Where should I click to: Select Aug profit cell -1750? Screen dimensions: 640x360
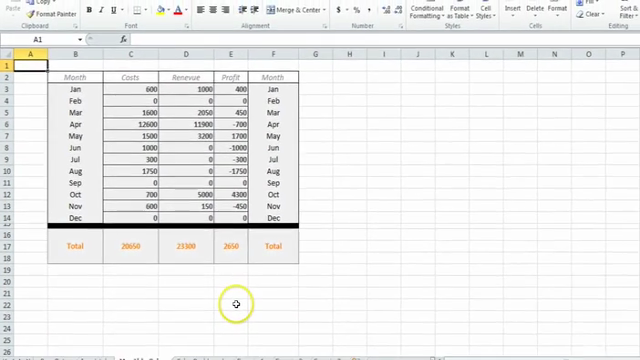[x=231, y=171]
